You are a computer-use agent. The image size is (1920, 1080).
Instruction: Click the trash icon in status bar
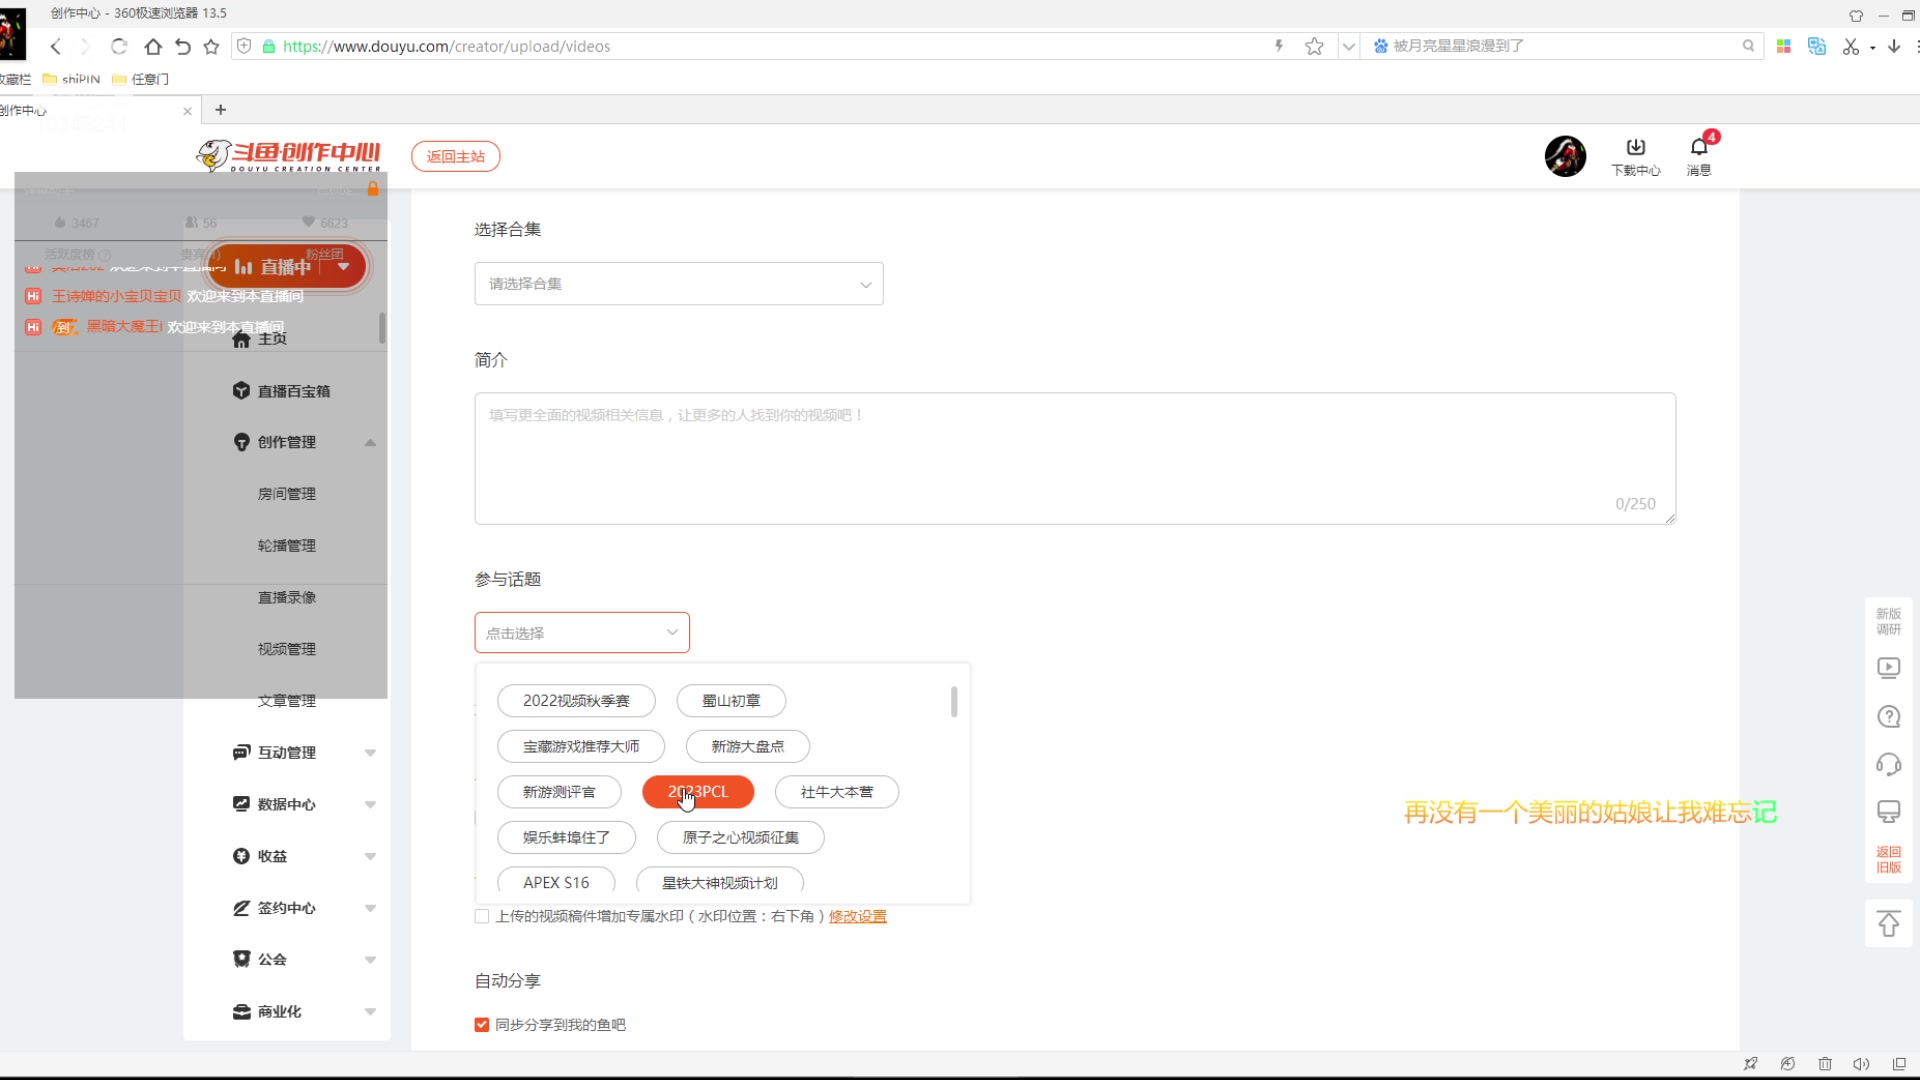(1825, 1064)
